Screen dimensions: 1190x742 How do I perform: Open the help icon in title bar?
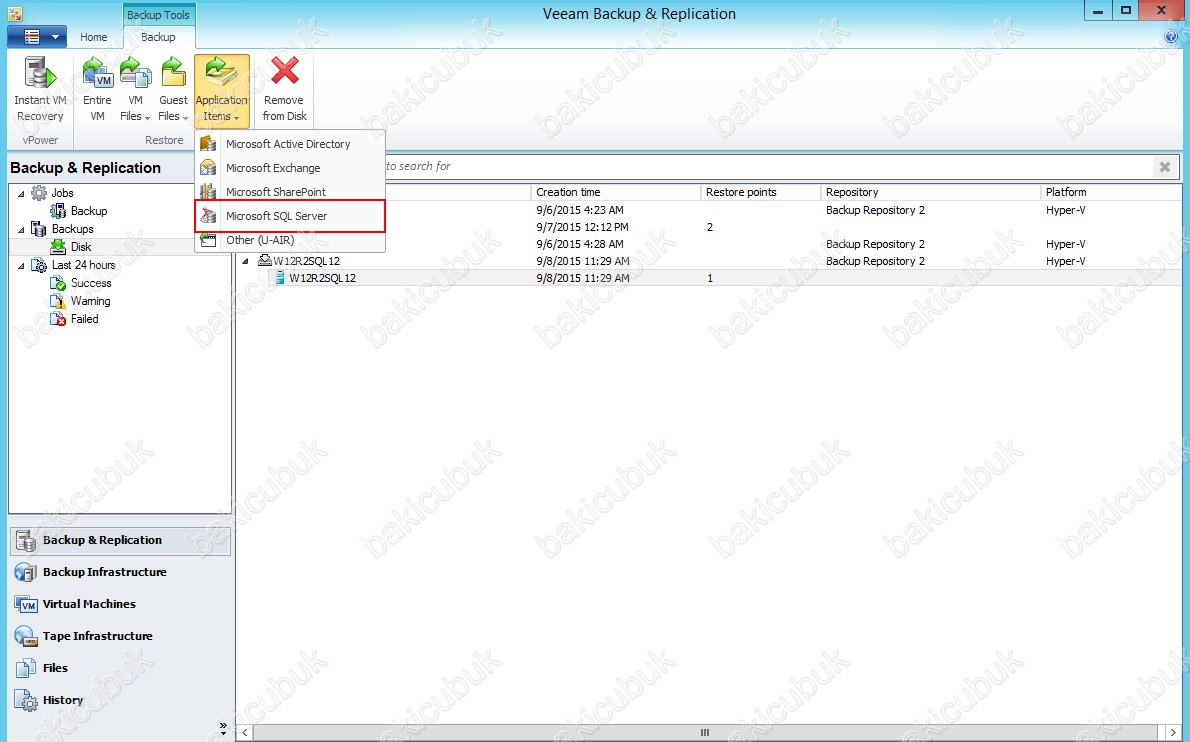click(1170, 36)
